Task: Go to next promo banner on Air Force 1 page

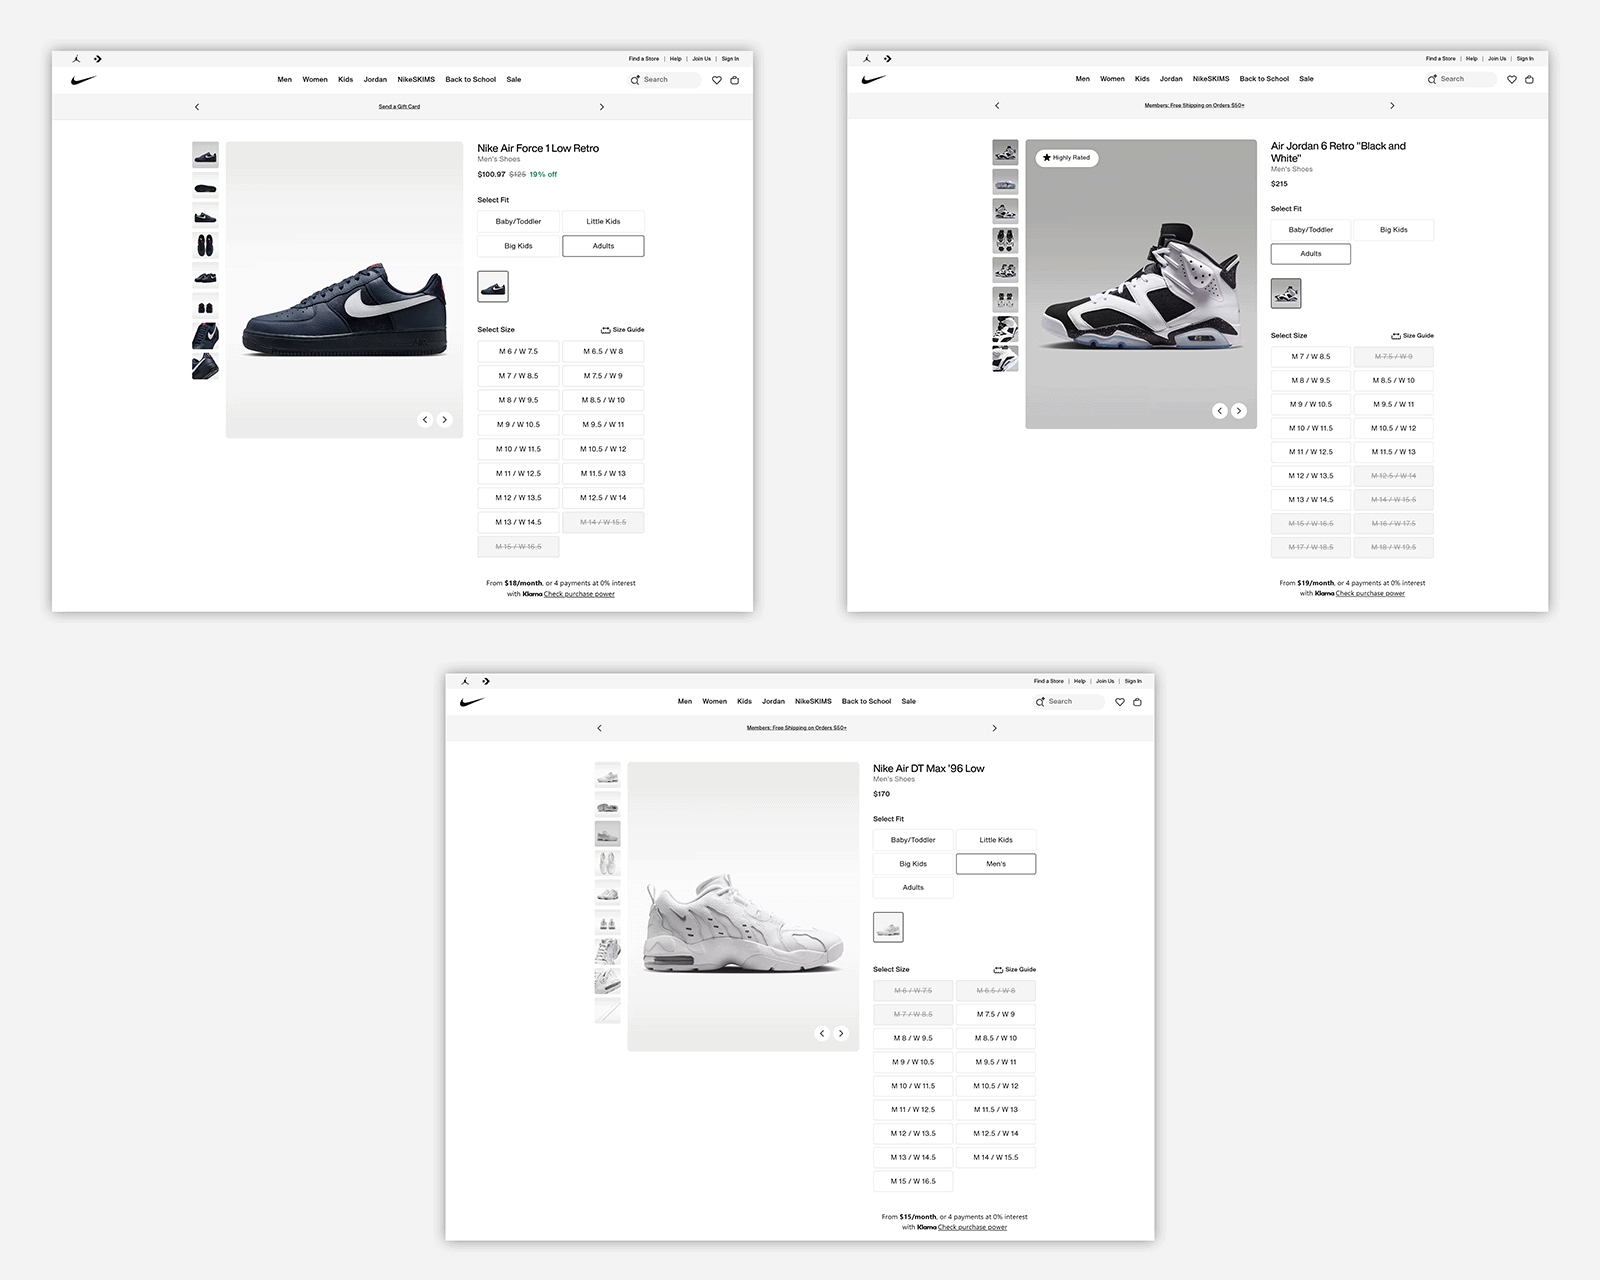Action: tap(602, 107)
